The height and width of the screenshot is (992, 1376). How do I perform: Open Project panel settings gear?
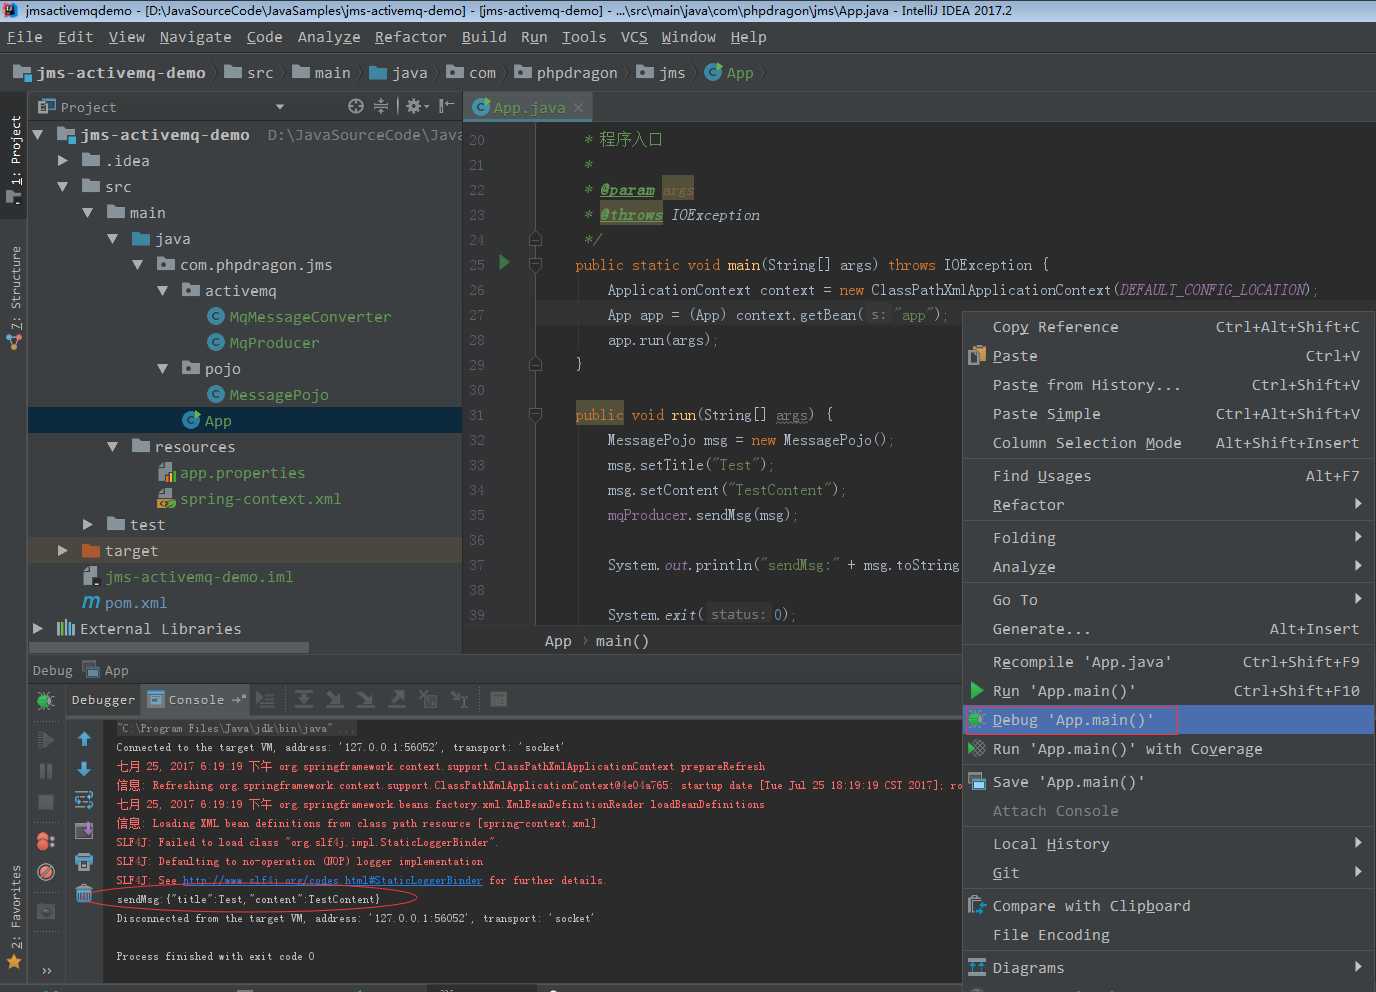[x=416, y=106]
